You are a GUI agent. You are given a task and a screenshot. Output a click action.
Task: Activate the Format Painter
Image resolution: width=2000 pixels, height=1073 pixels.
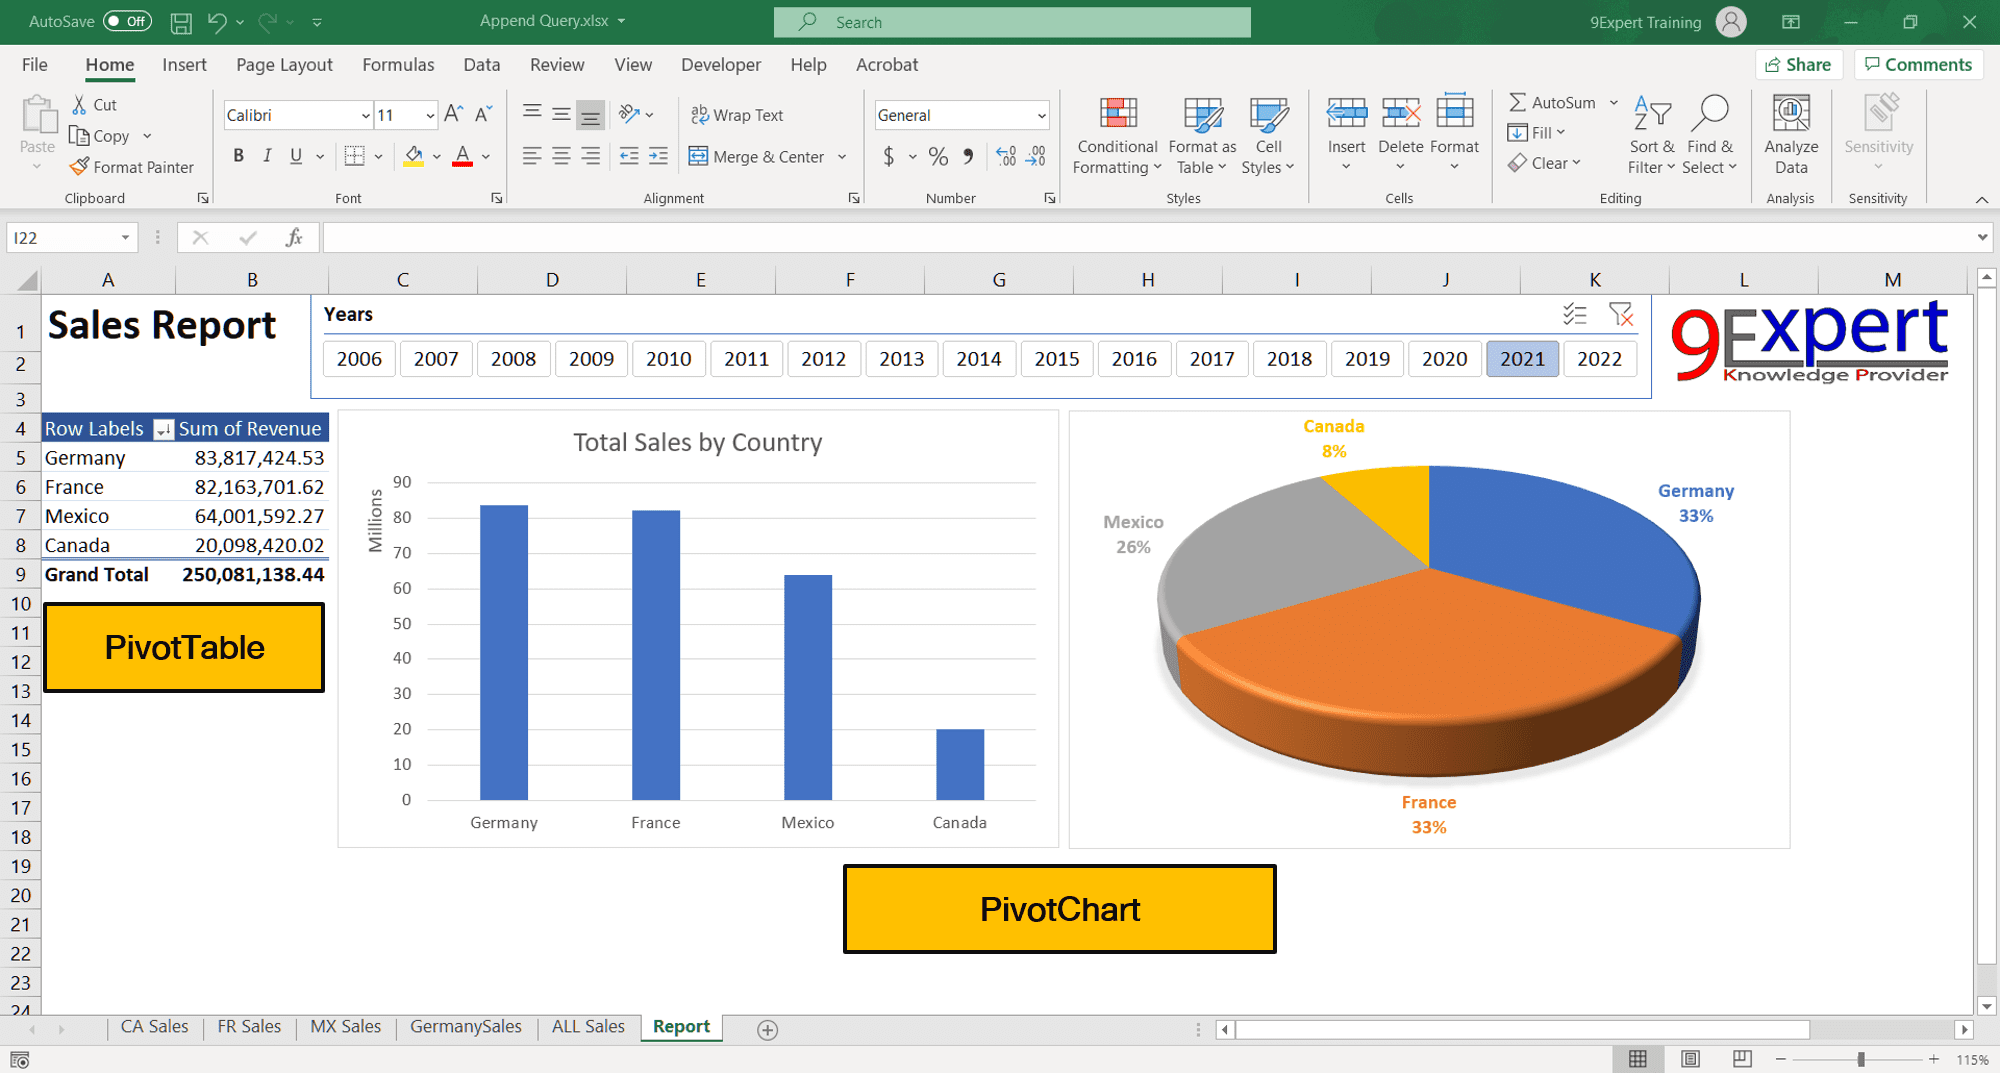click(131, 166)
